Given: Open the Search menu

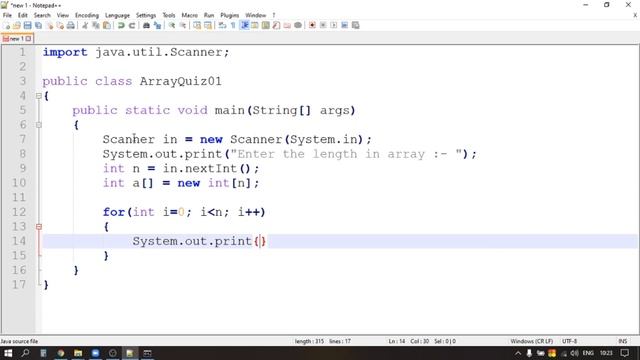Looking at the screenshot, I should point(42,15).
